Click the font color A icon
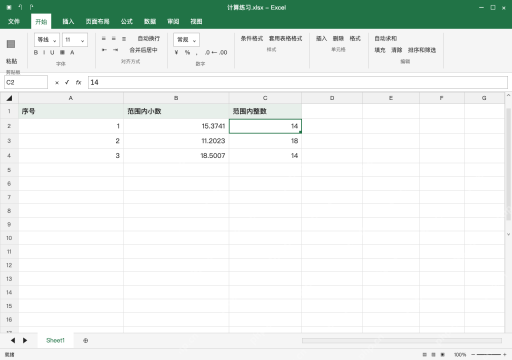The image size is (512, 360). [x=72, y=53]
